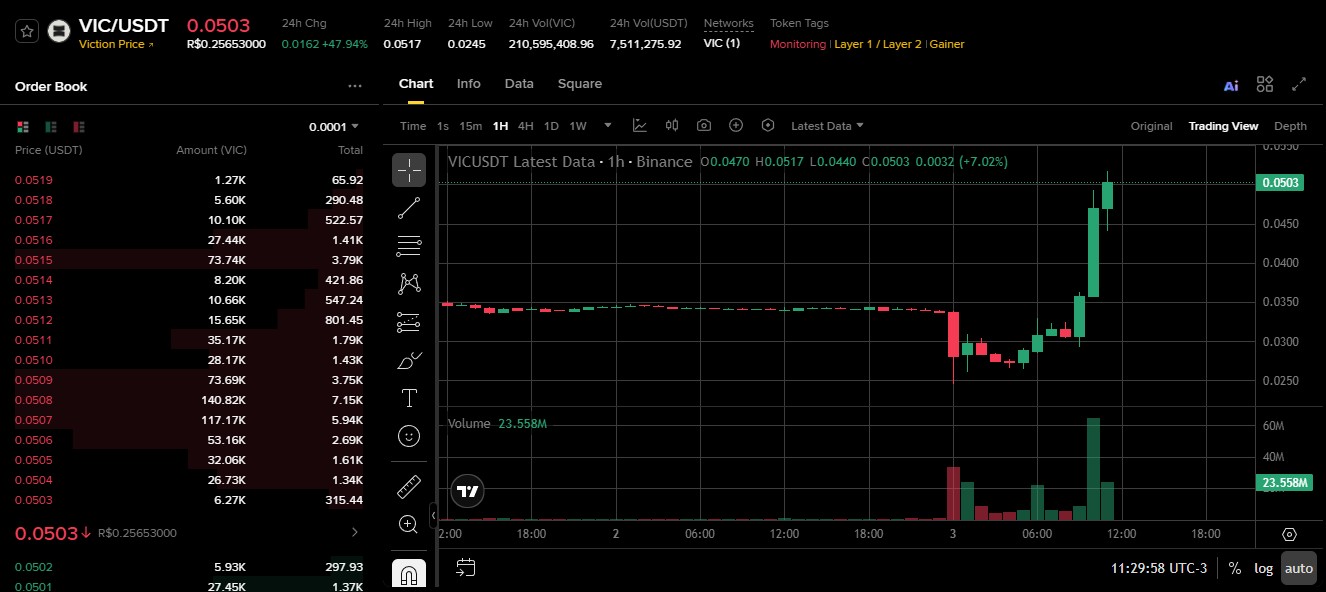
Task: Switch to the Square tab
Action: point(580,84)
